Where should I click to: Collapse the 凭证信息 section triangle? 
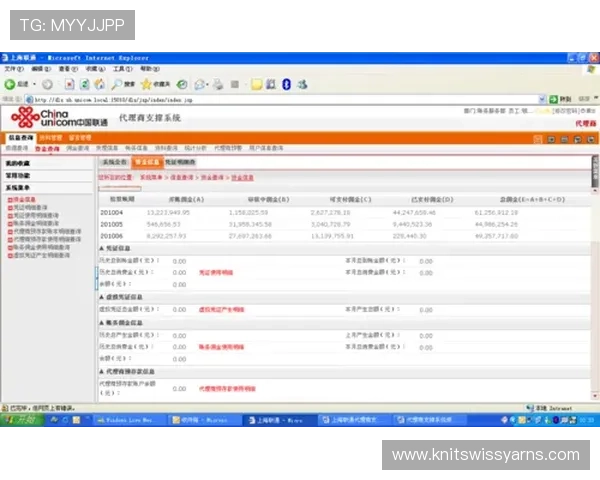pos(101,248)
